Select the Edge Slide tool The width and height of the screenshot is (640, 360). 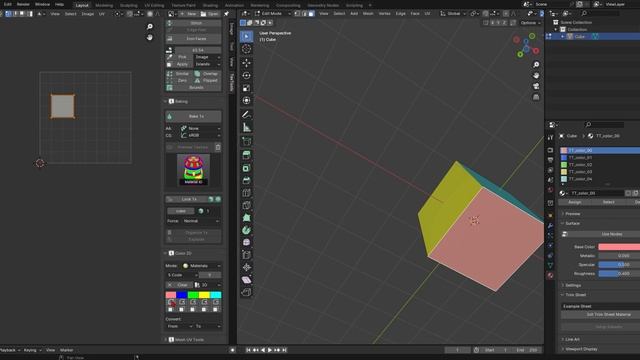click(x=246, y=255)
